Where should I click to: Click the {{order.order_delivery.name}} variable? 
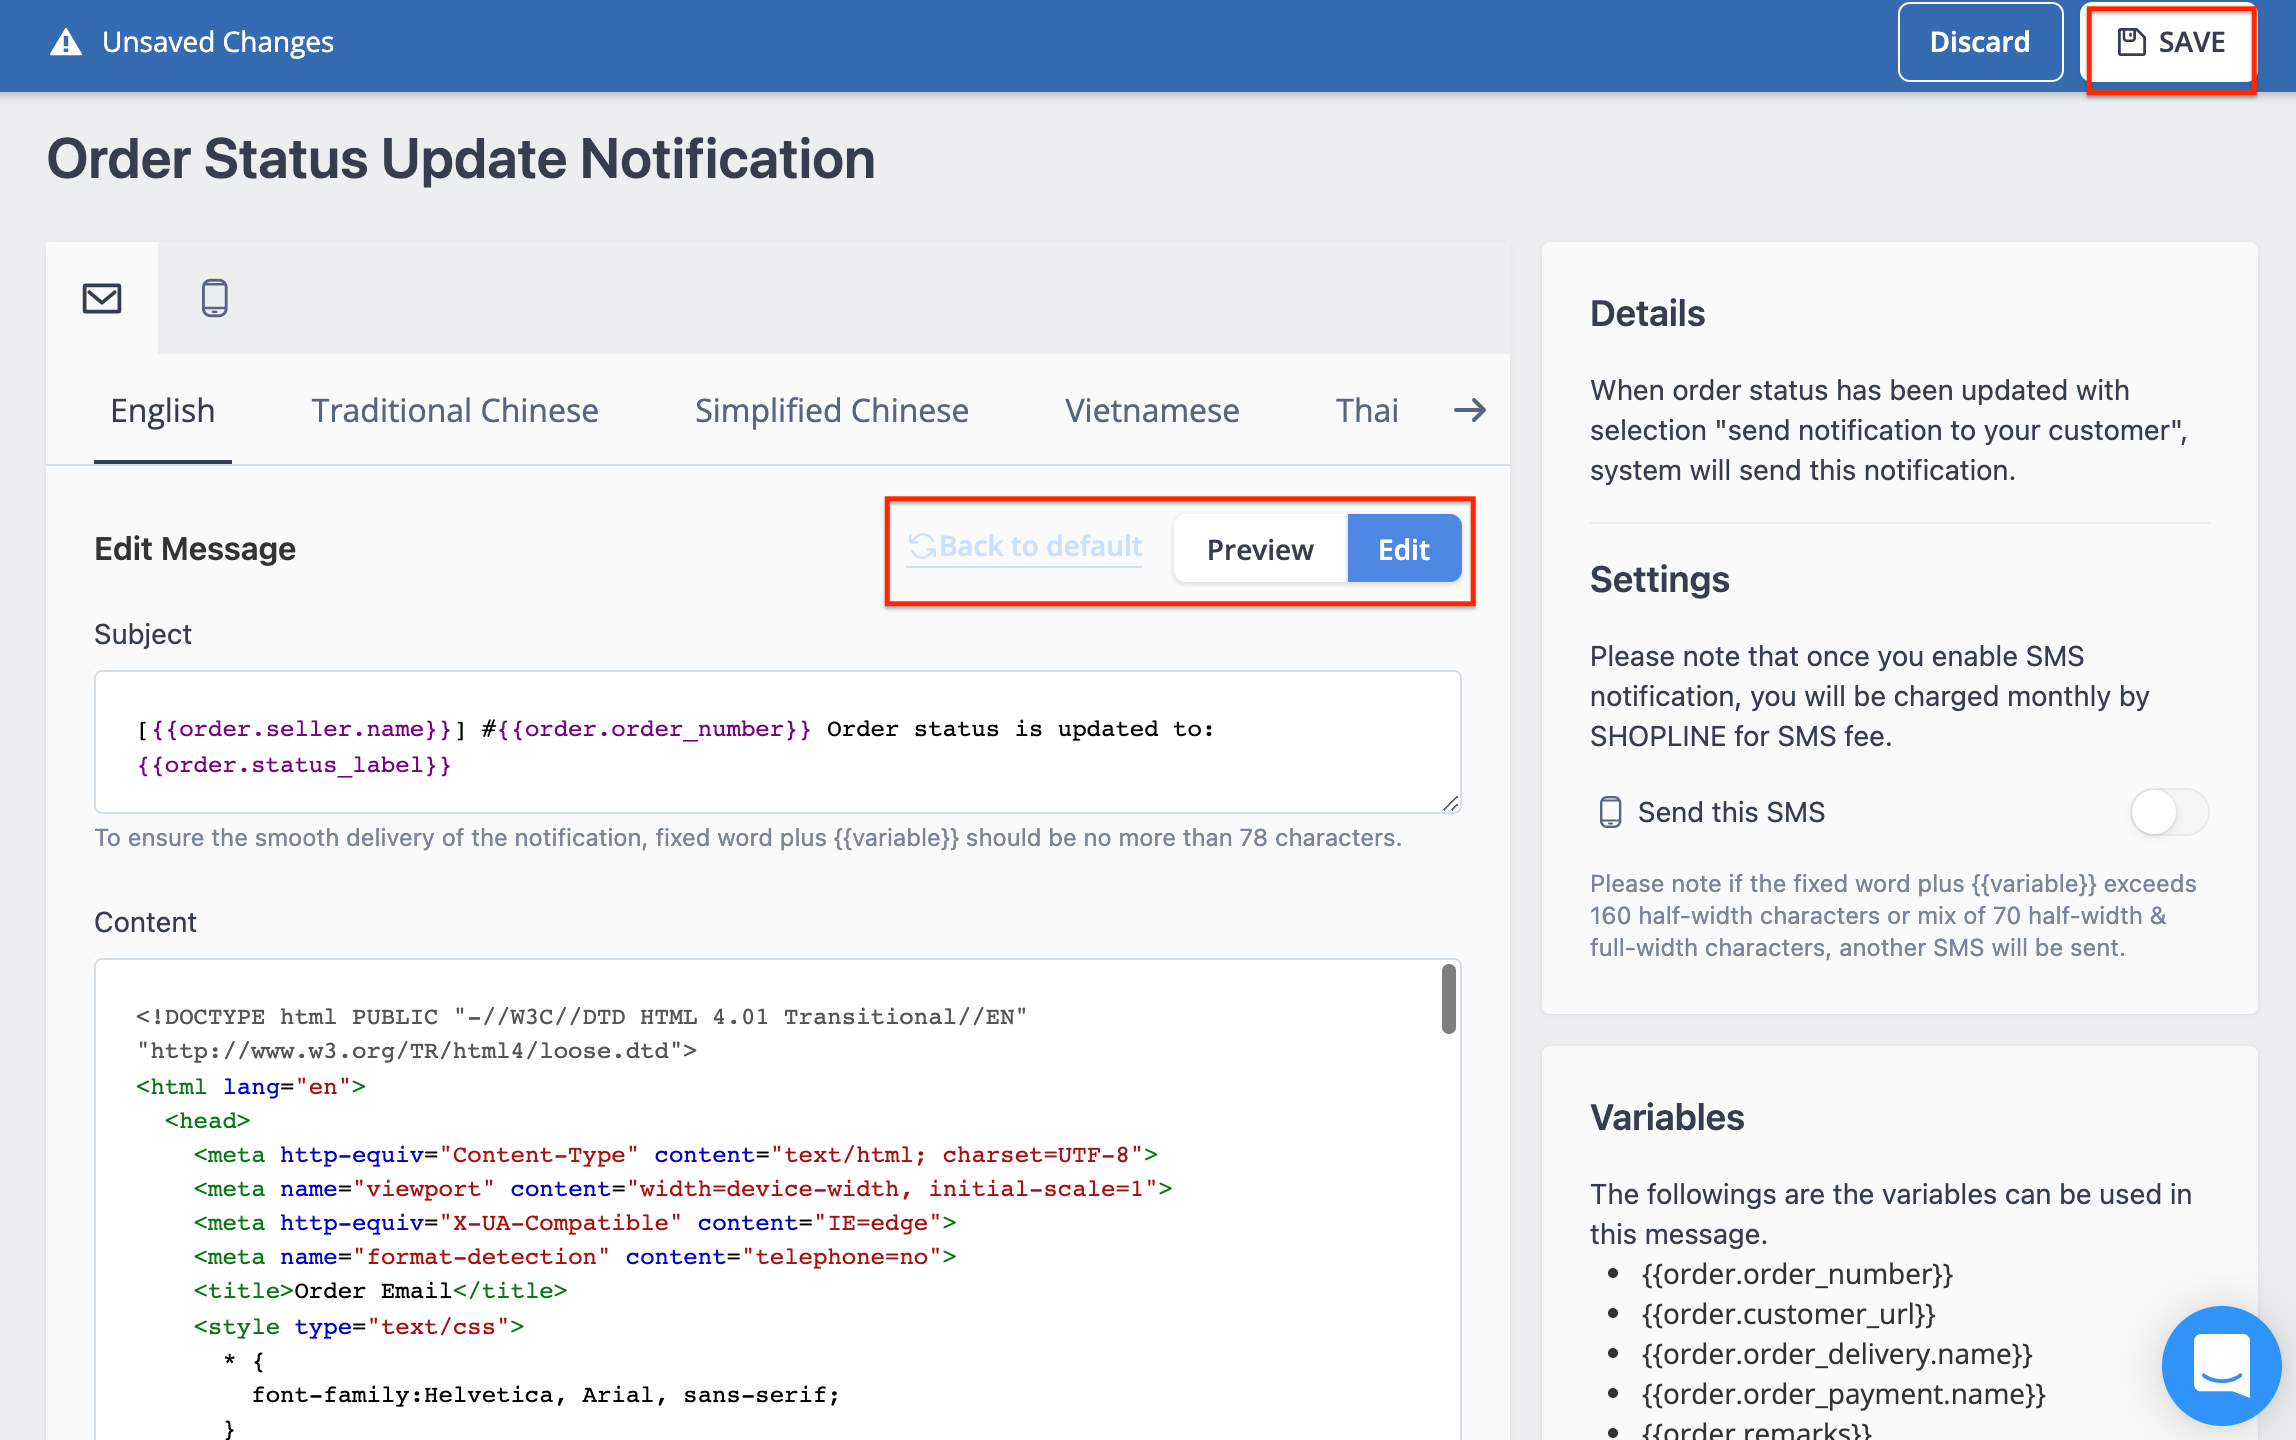tap(1836, 1354)
